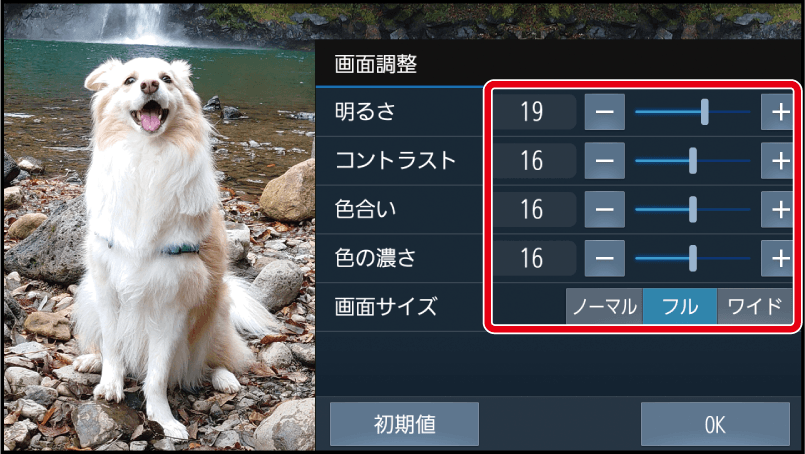The image size is (805, 454).
Task: Select ワイド screen size
Action: pyautogui.click(x=755, y=307)
